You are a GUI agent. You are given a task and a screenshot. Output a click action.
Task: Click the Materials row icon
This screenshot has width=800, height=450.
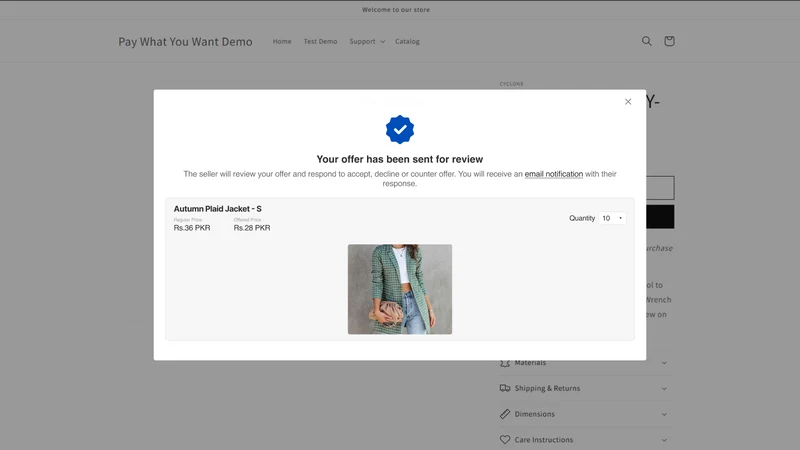point(505,363)
